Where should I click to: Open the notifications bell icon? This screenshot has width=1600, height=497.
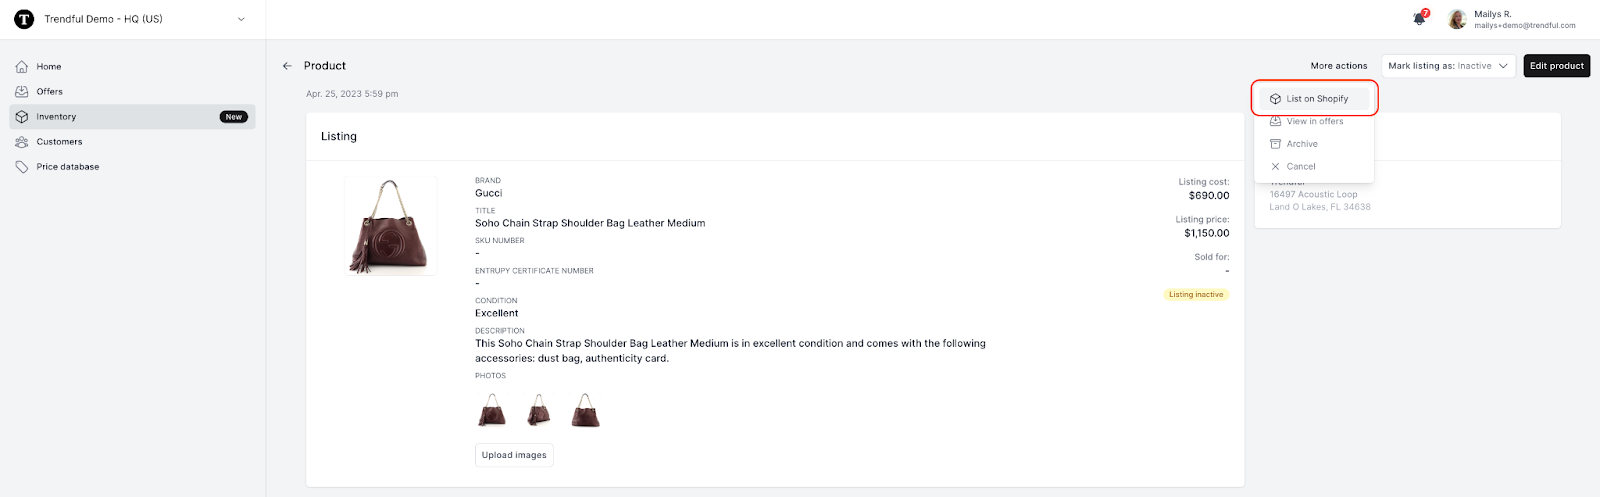(x=1419, y=18)
